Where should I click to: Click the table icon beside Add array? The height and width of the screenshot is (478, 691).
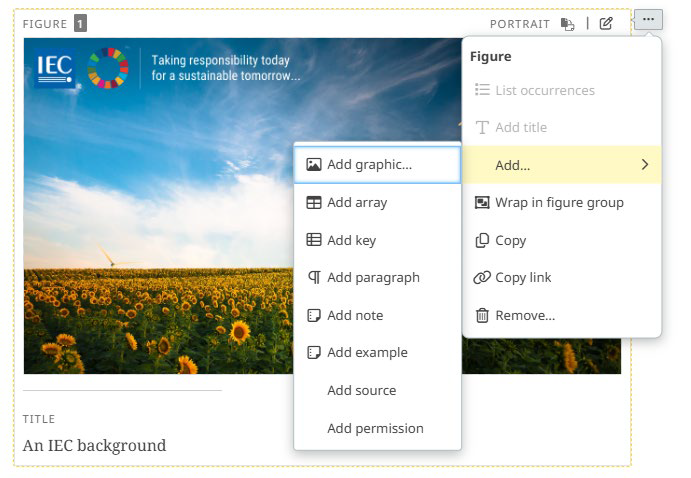pyautogui.click(x=314, y=202)
